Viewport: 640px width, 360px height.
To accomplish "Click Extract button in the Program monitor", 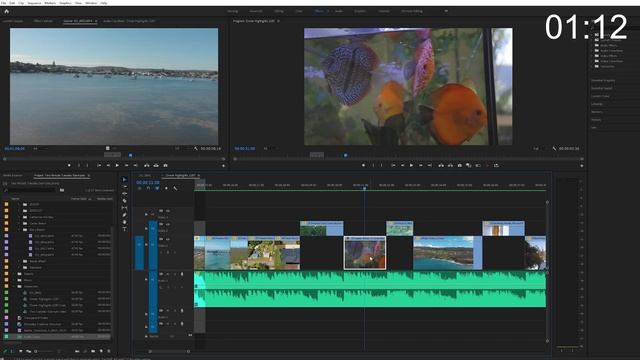I will click(450, 165).
